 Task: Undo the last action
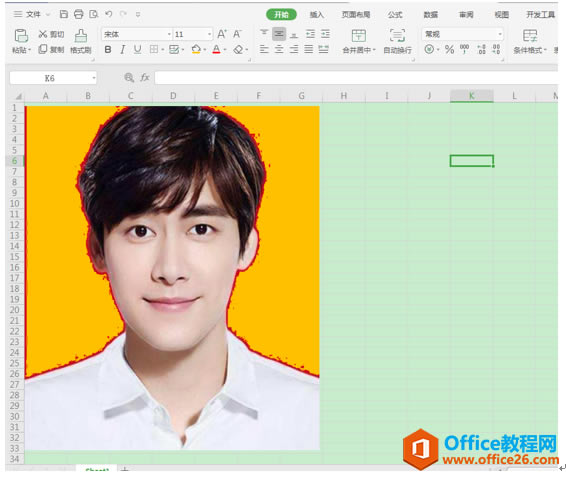(109, 14)
